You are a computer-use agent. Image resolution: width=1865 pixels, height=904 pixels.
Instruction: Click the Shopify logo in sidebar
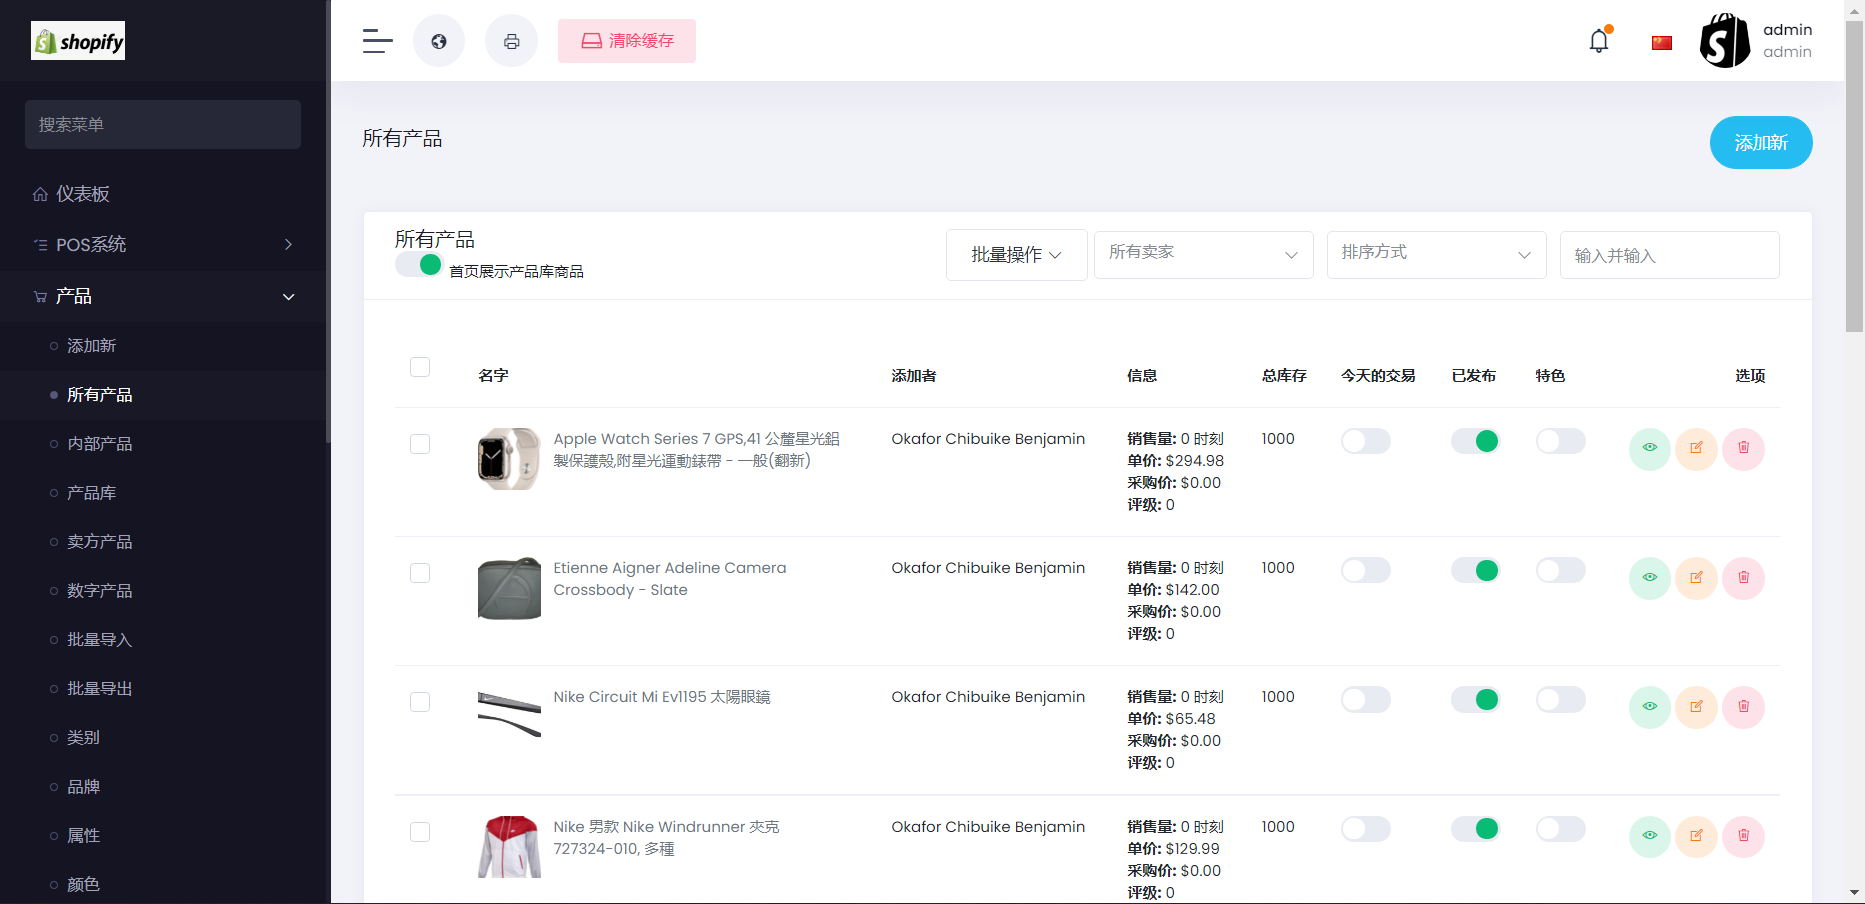click(x=78, y=41)
